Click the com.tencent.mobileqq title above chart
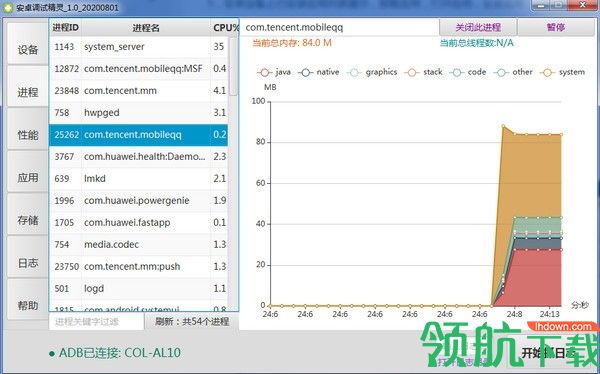This screenshot has height=374, width=600. pyautogui.click(x=294, y=28)
